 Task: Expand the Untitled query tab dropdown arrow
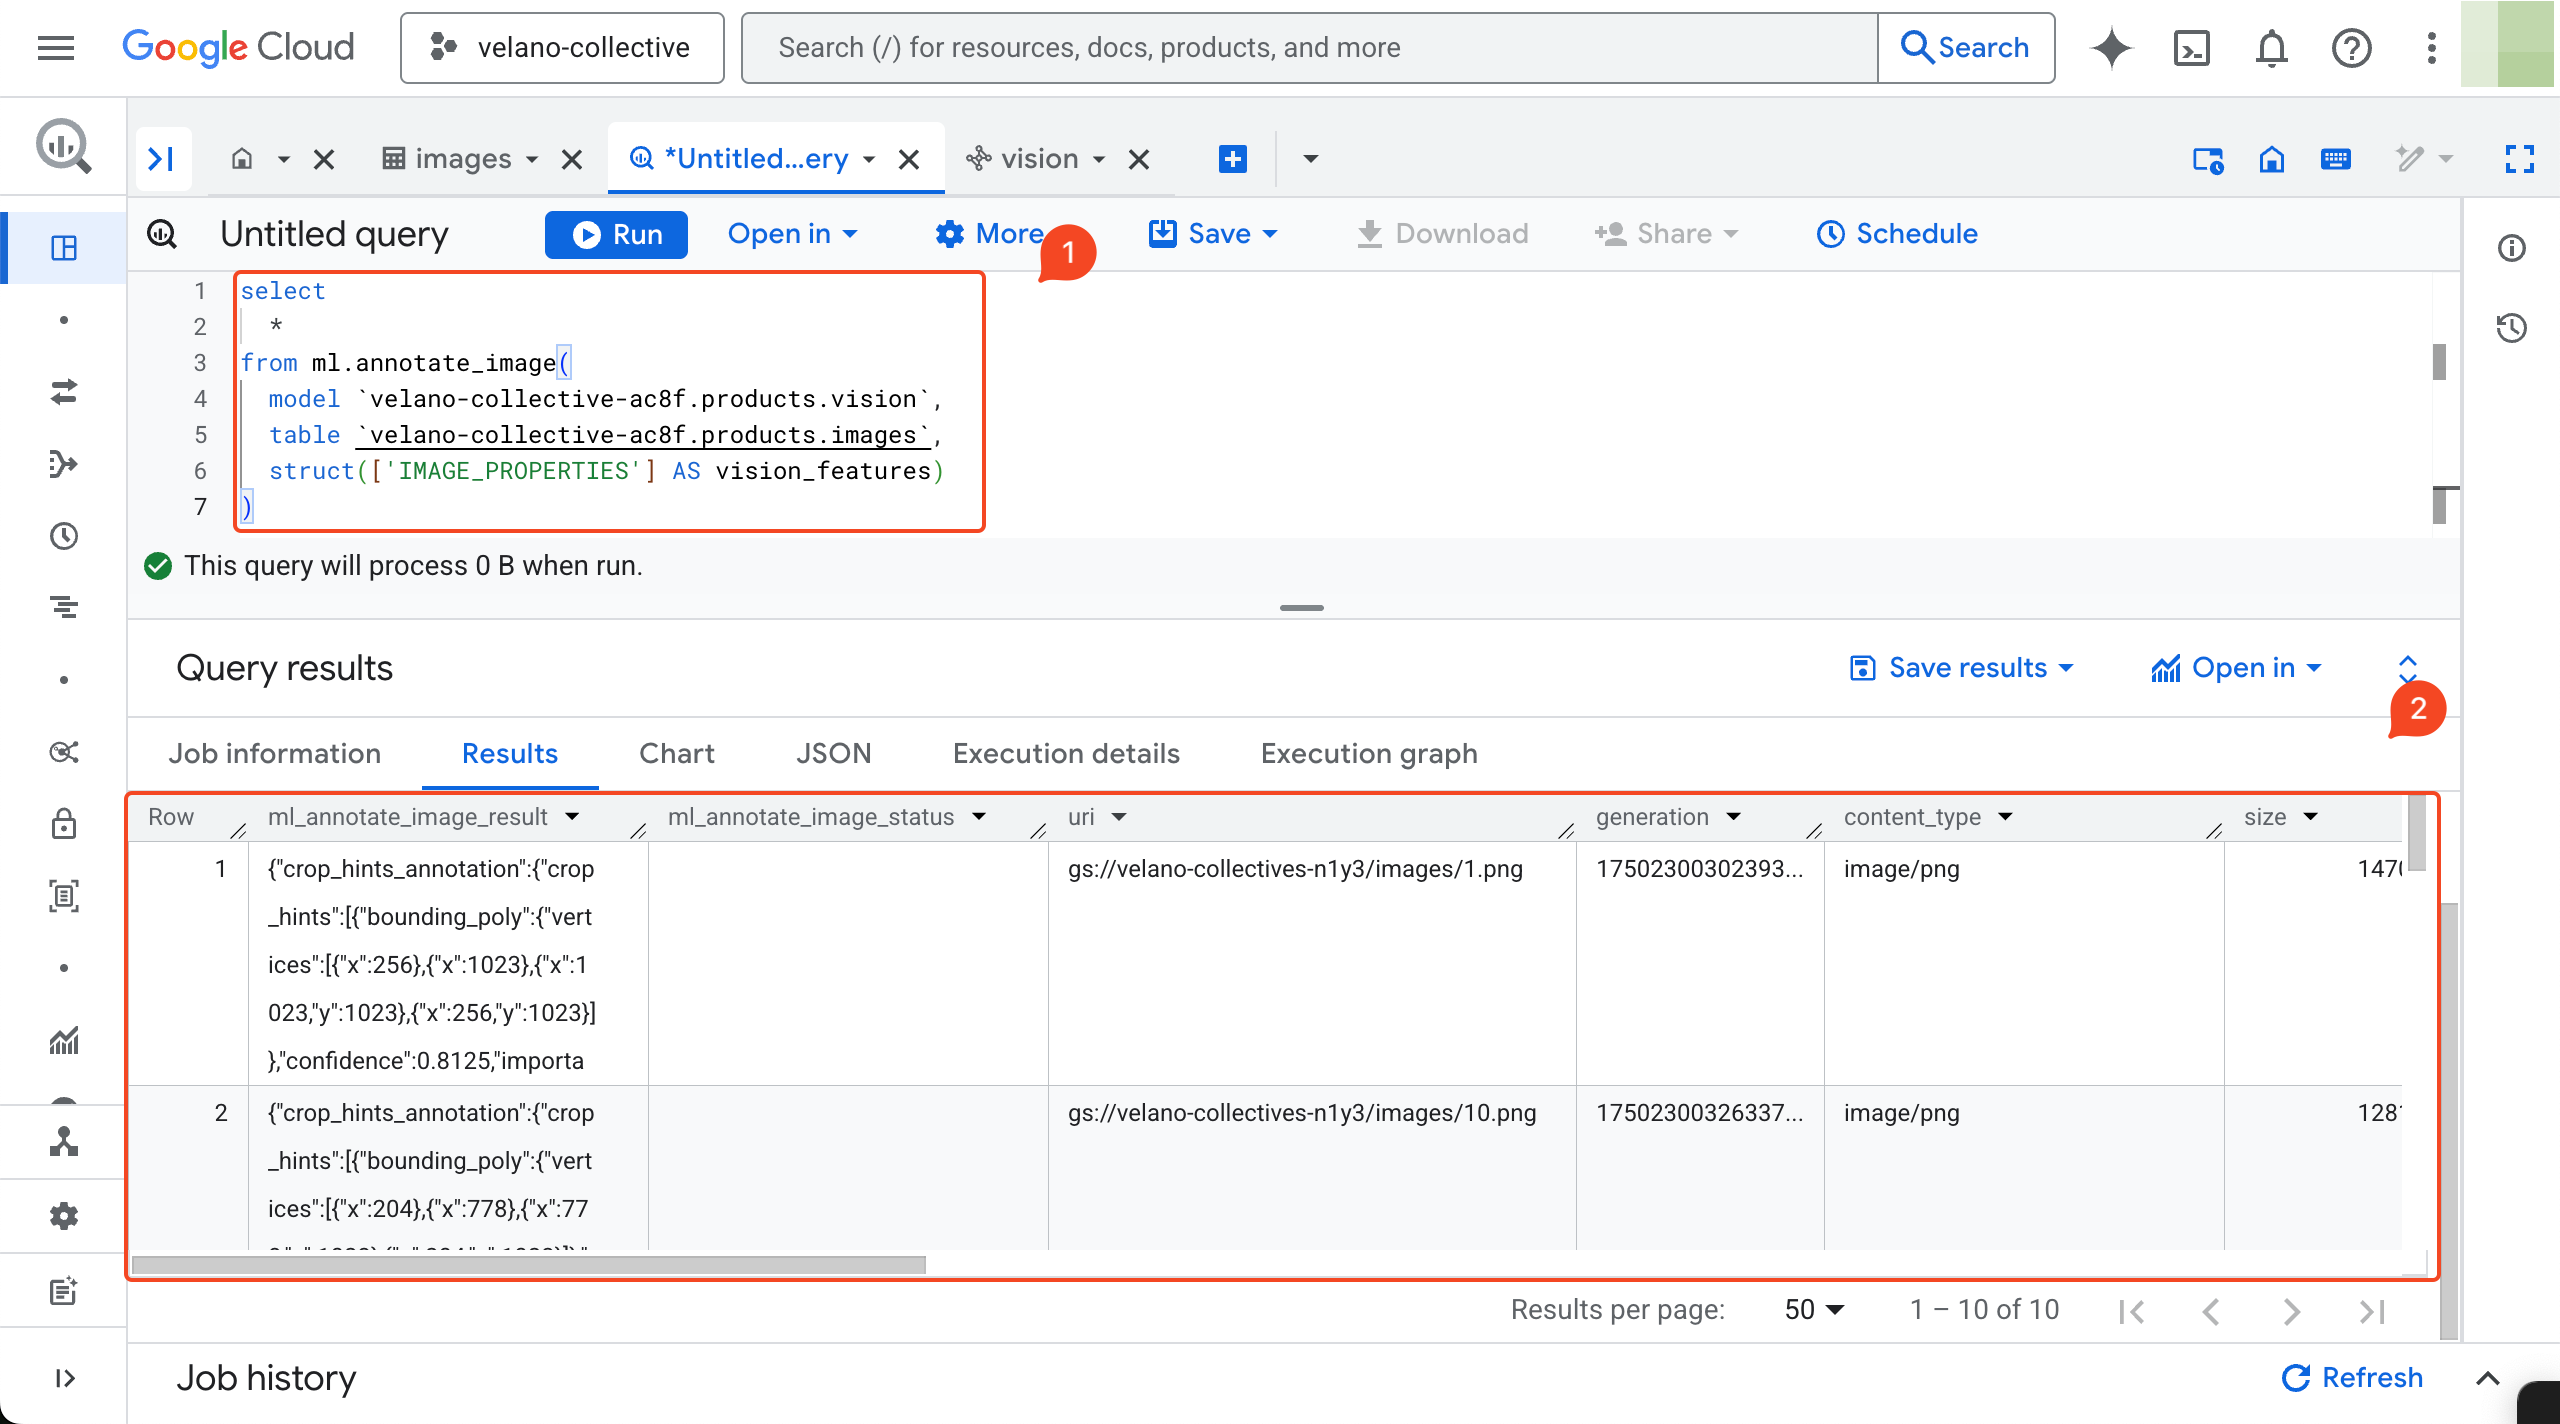(869, 159)
